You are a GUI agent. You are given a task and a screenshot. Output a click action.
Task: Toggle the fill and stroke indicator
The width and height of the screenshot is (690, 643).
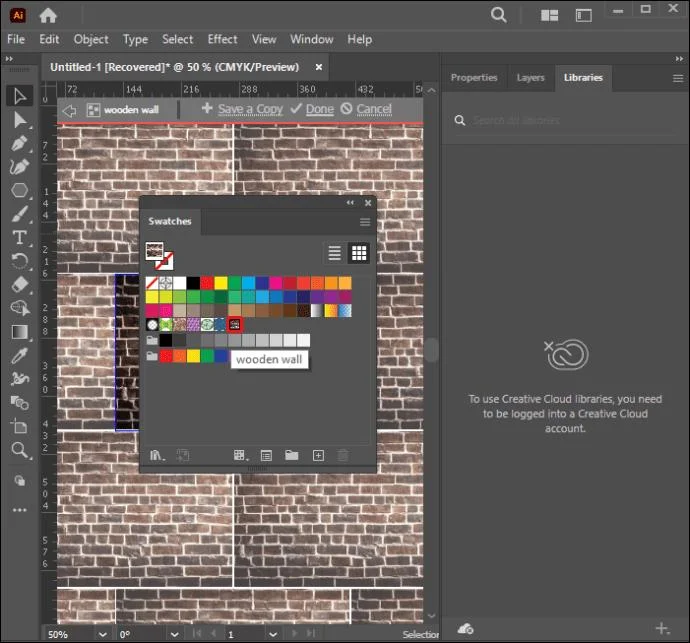[x=159, y=256]
